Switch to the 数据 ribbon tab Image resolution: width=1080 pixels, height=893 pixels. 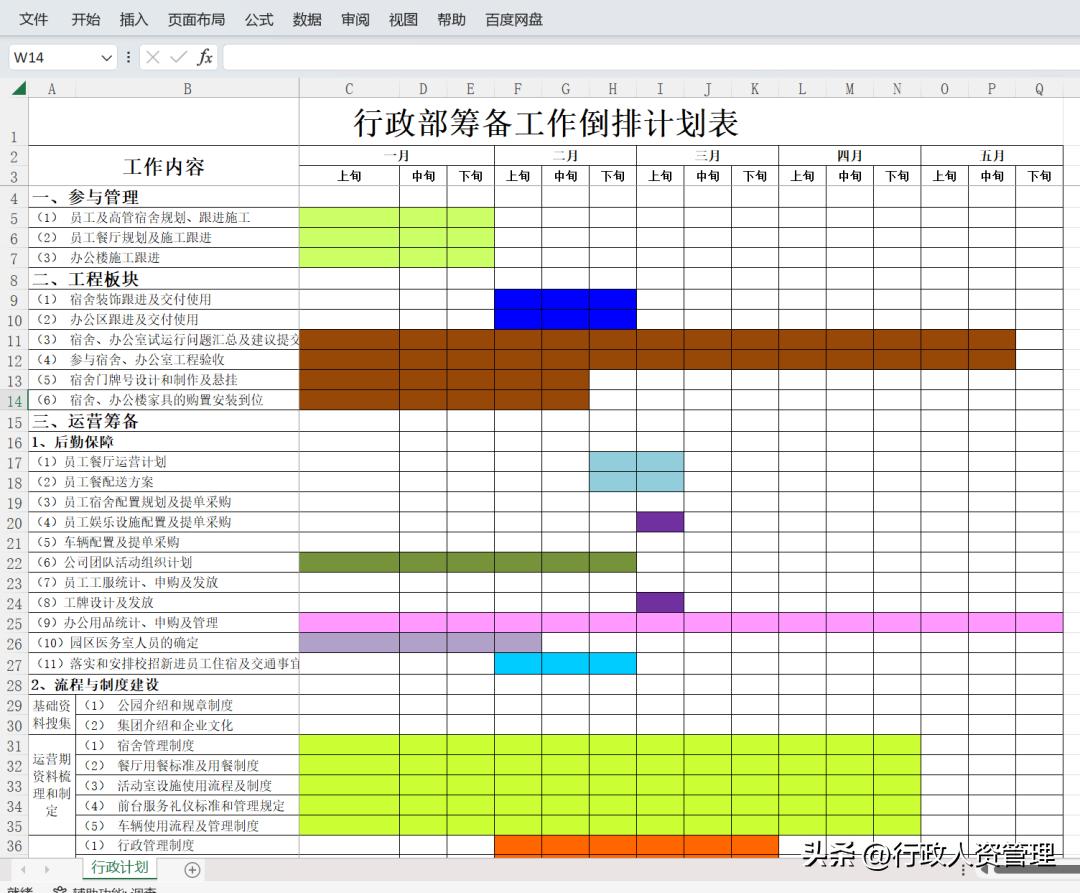click(307, 19)
